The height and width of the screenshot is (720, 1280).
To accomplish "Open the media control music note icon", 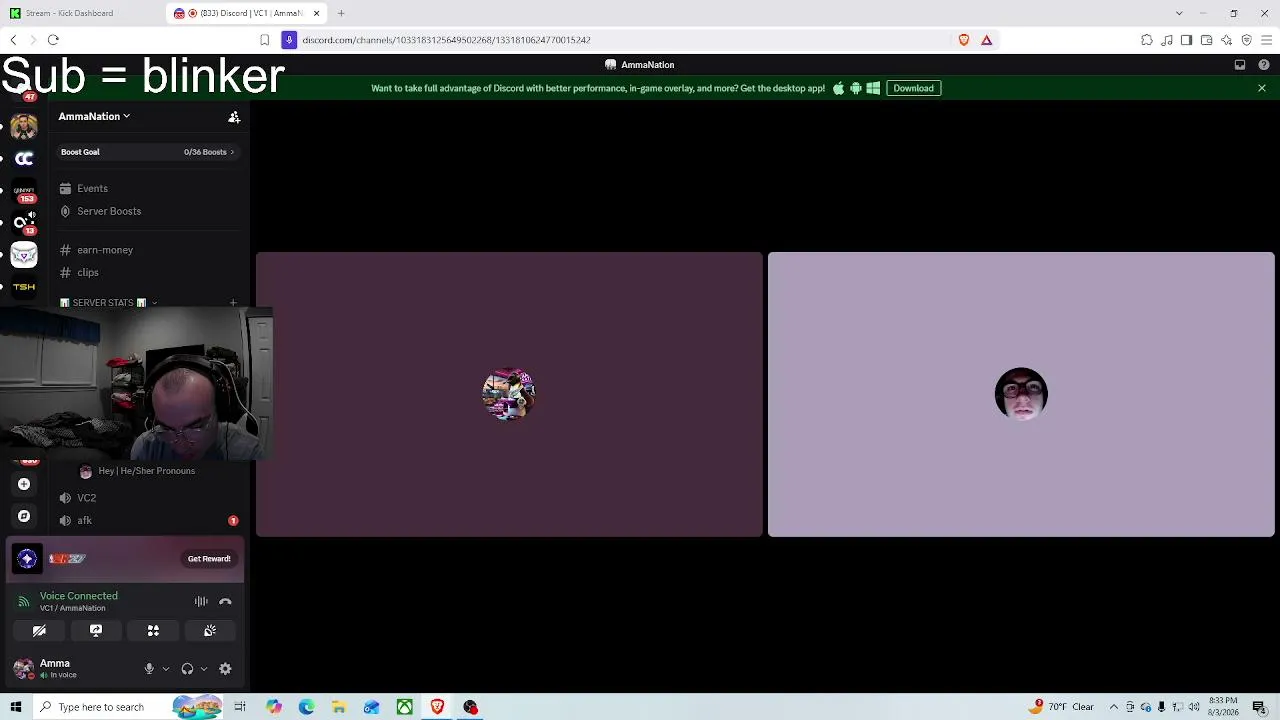I will 1167,40.
